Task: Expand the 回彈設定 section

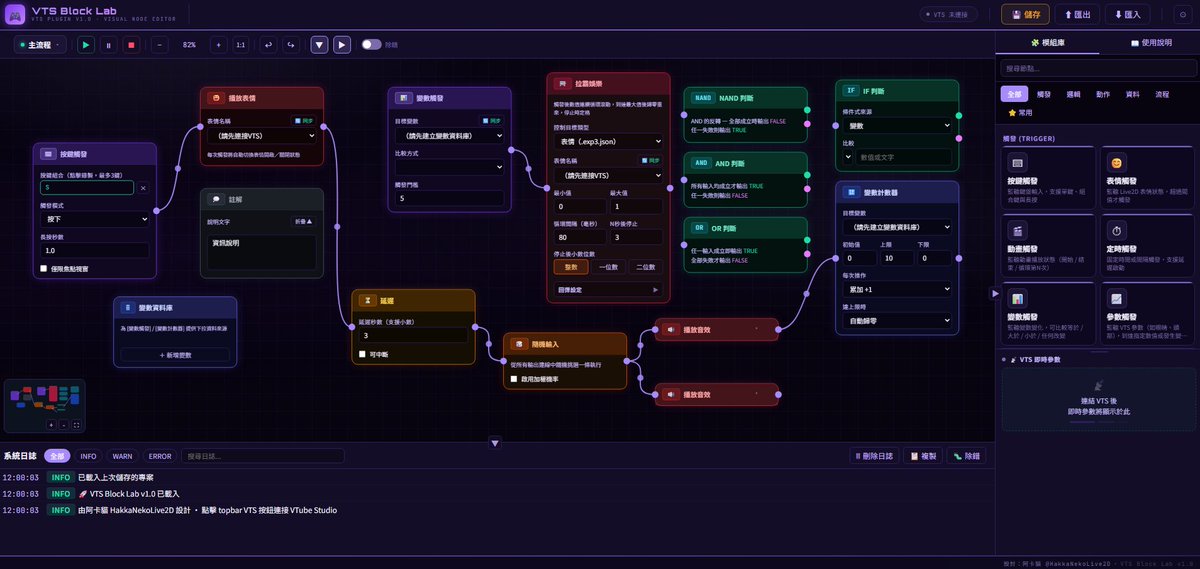Action: tap(608, 289)
